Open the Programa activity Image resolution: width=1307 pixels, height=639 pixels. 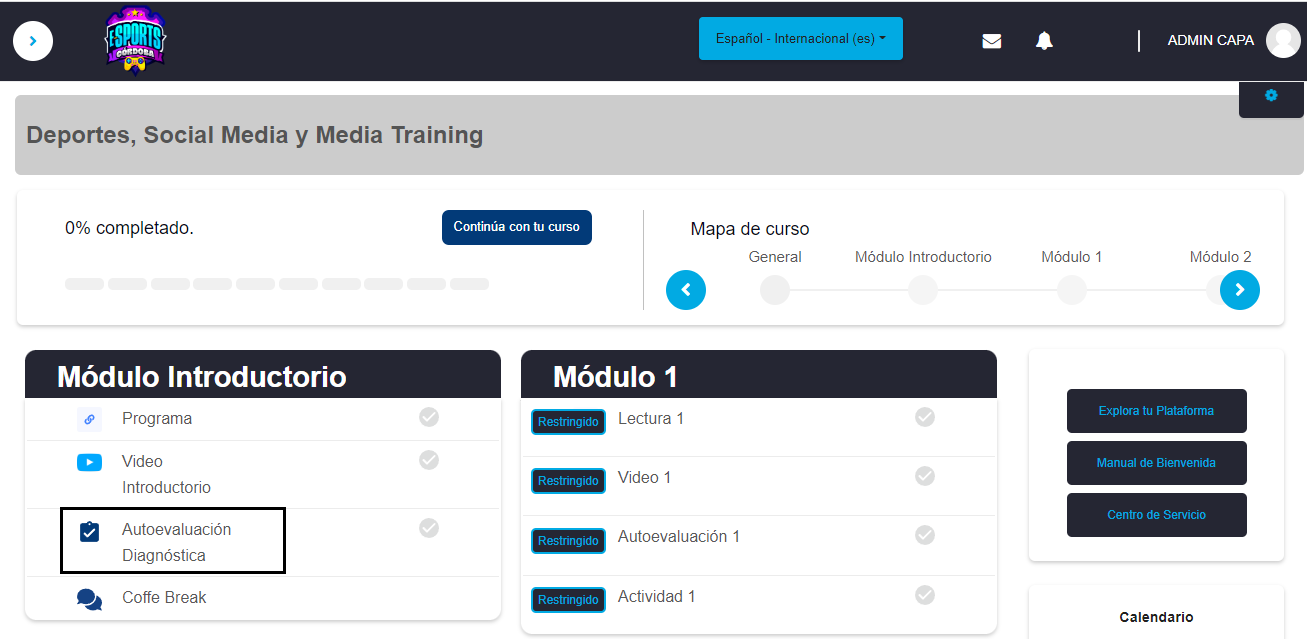tap(157, 419)
